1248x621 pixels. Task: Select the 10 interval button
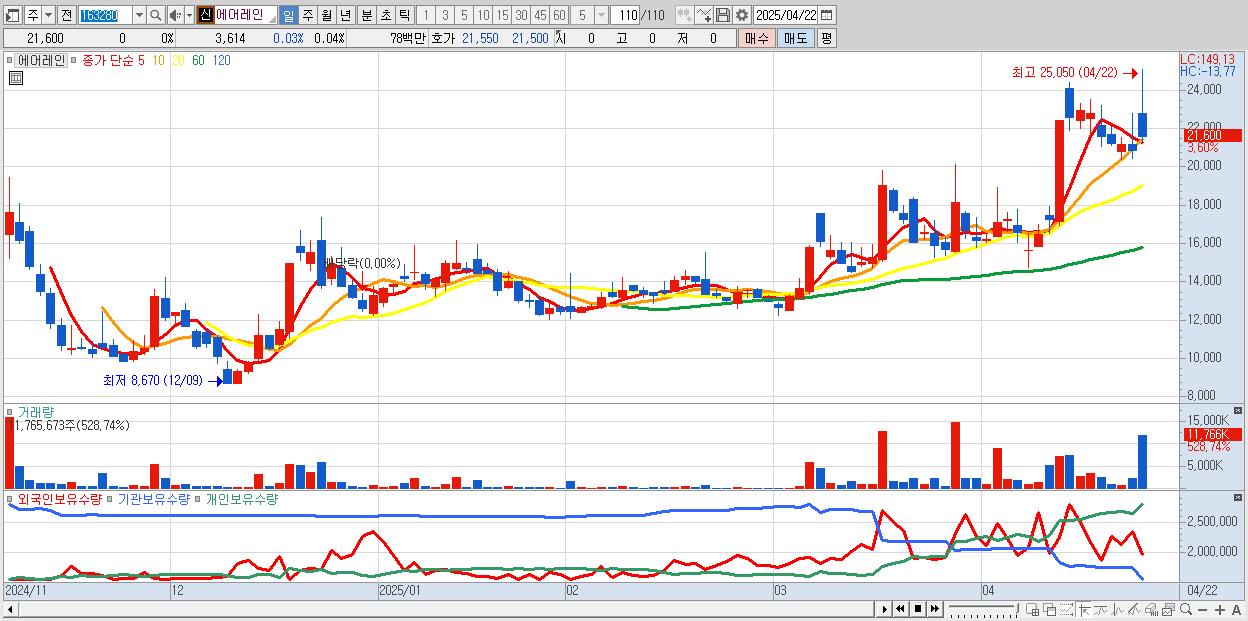point(483,16)
